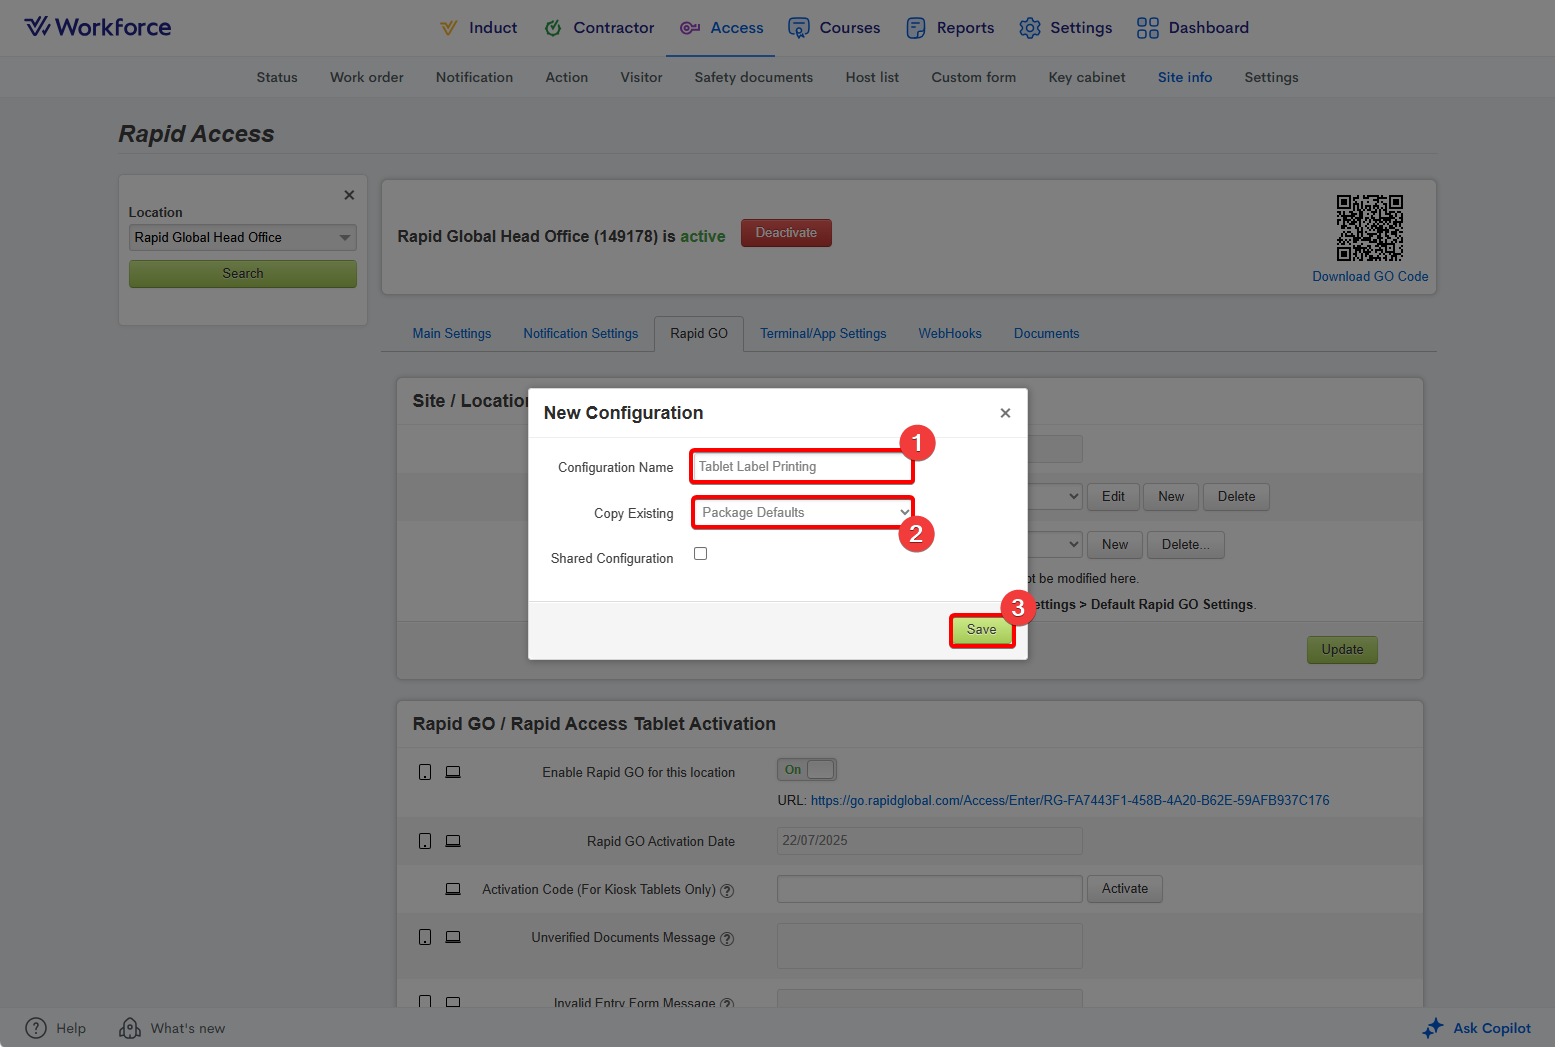The width and height of the screenshot is (1555, 1047).
Task: Click New button next to Edit
Action: 1171,497
